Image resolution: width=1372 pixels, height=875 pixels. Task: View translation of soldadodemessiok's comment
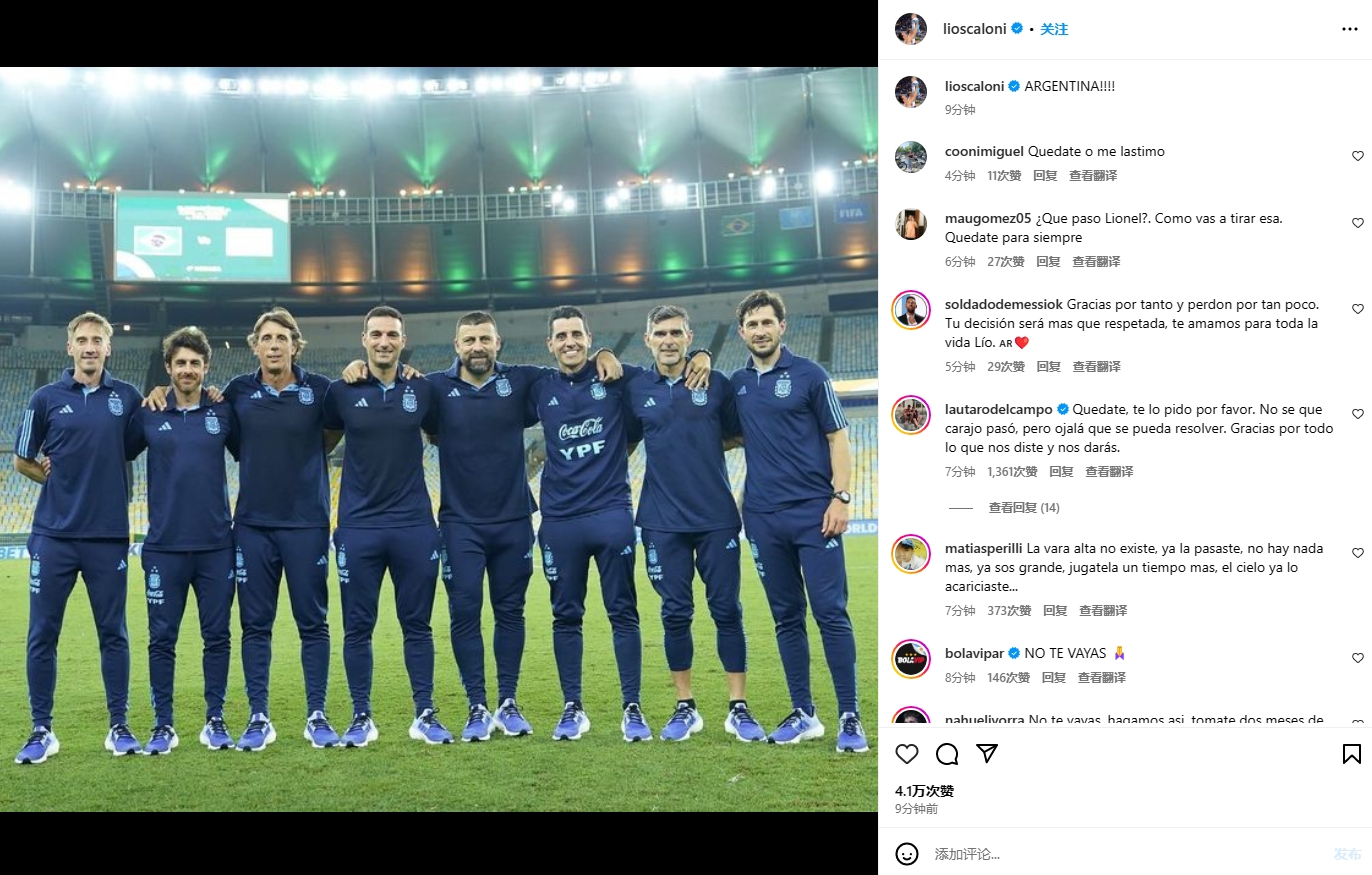1095,367
